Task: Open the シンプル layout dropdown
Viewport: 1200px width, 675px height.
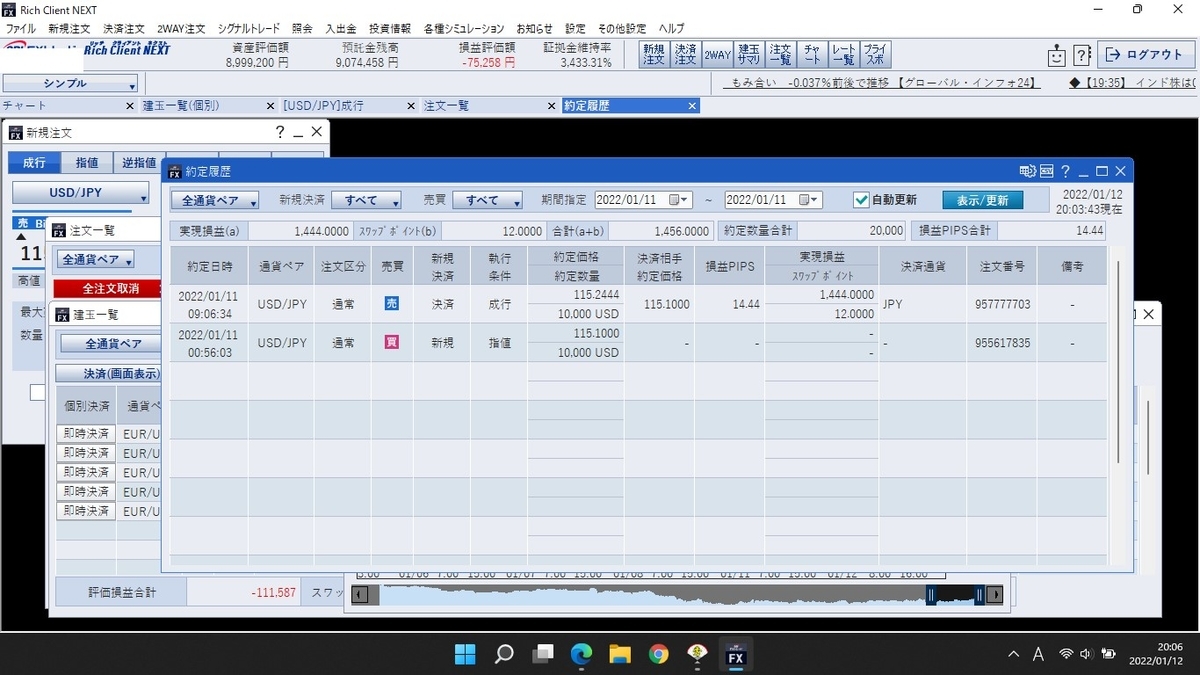Action: coord(70,84)
